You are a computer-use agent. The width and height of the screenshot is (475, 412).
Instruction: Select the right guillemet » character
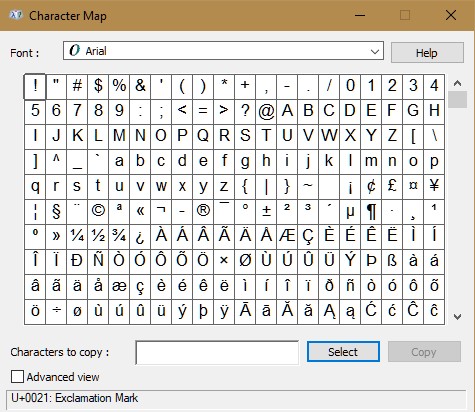(x=56, y=237)
